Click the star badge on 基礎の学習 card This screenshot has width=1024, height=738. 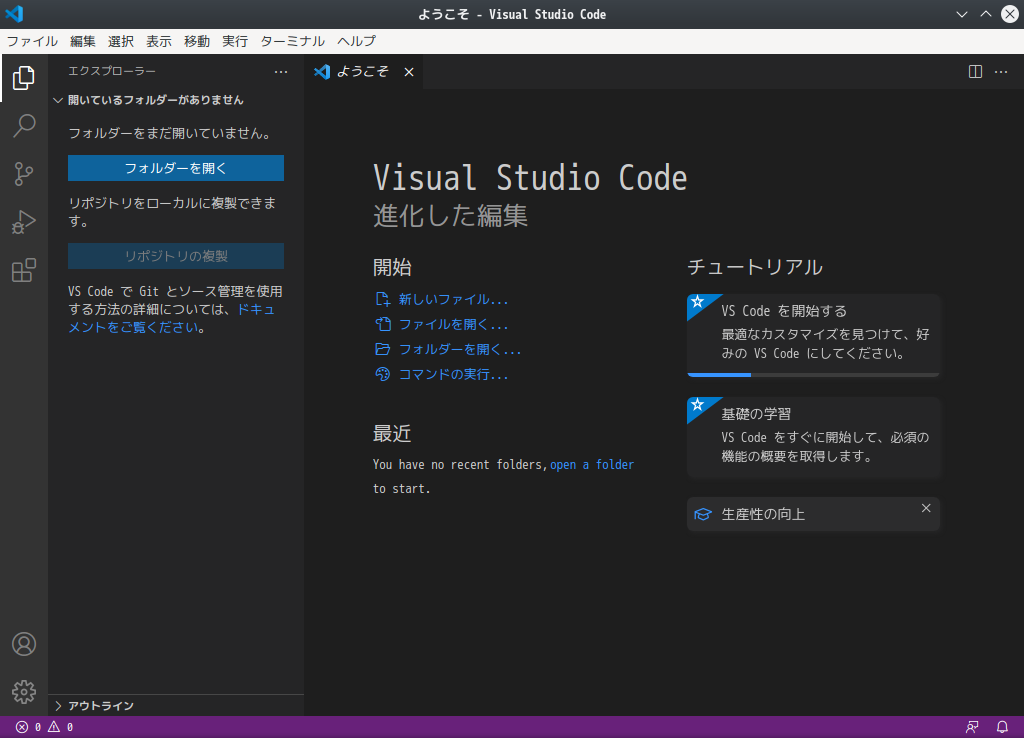[x=697, y=405]
